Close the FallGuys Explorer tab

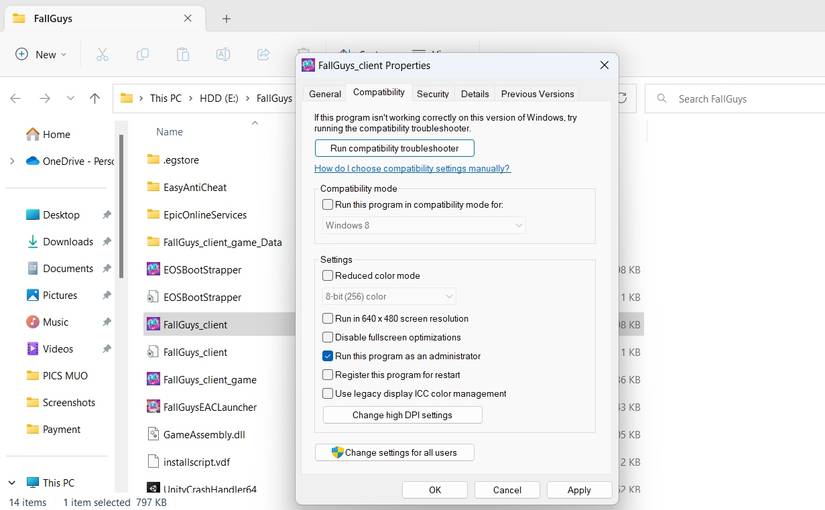[x=187, y=18]
